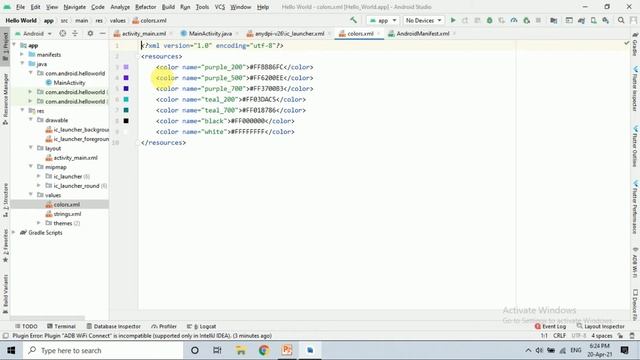
Task: Open File Explorer from the taskbar
Action: 241,350
